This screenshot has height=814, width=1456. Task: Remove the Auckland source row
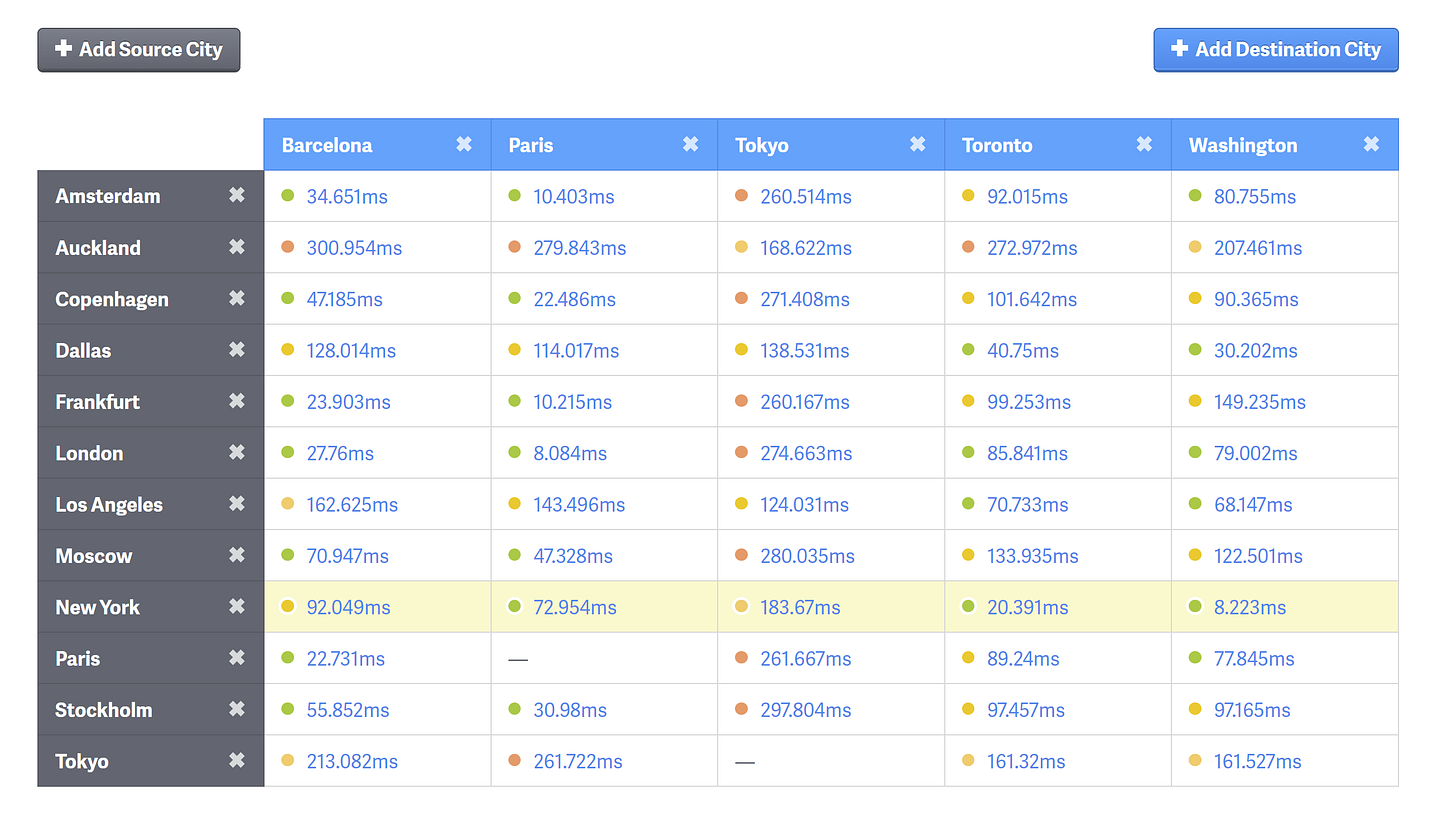[x=237, y=247]
